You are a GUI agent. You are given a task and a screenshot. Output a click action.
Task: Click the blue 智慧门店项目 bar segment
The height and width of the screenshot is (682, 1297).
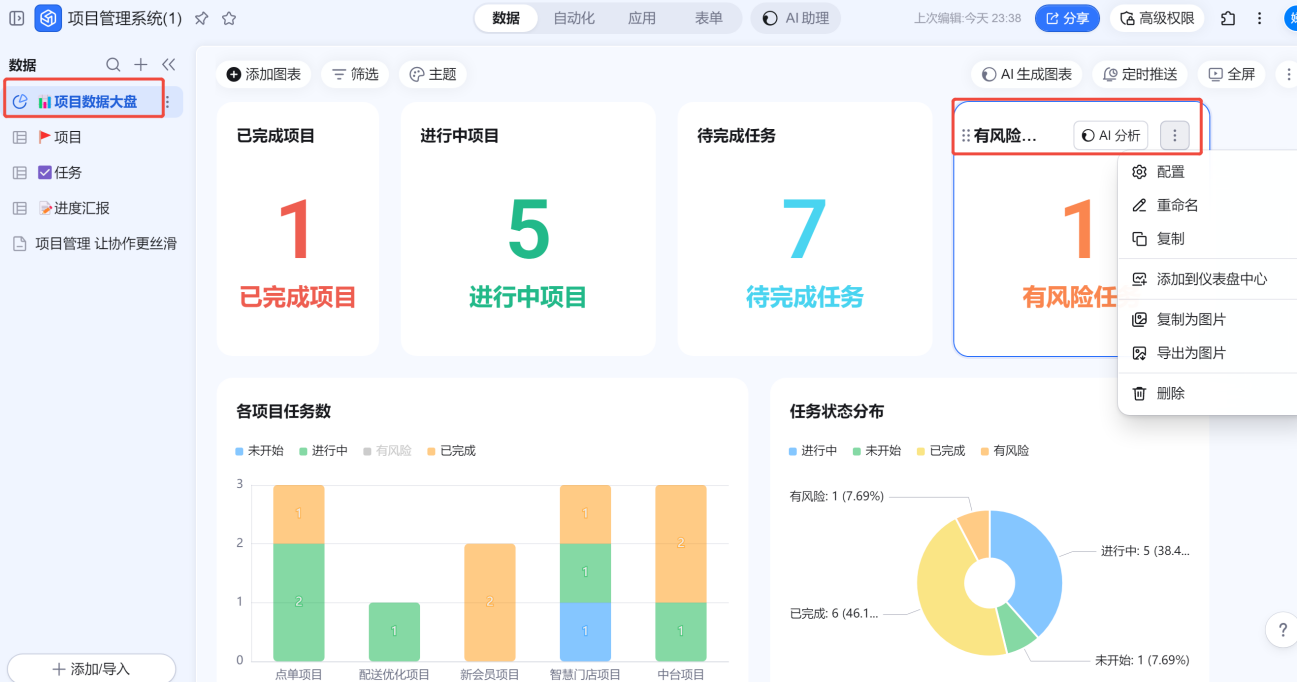[x=585, y=631]
